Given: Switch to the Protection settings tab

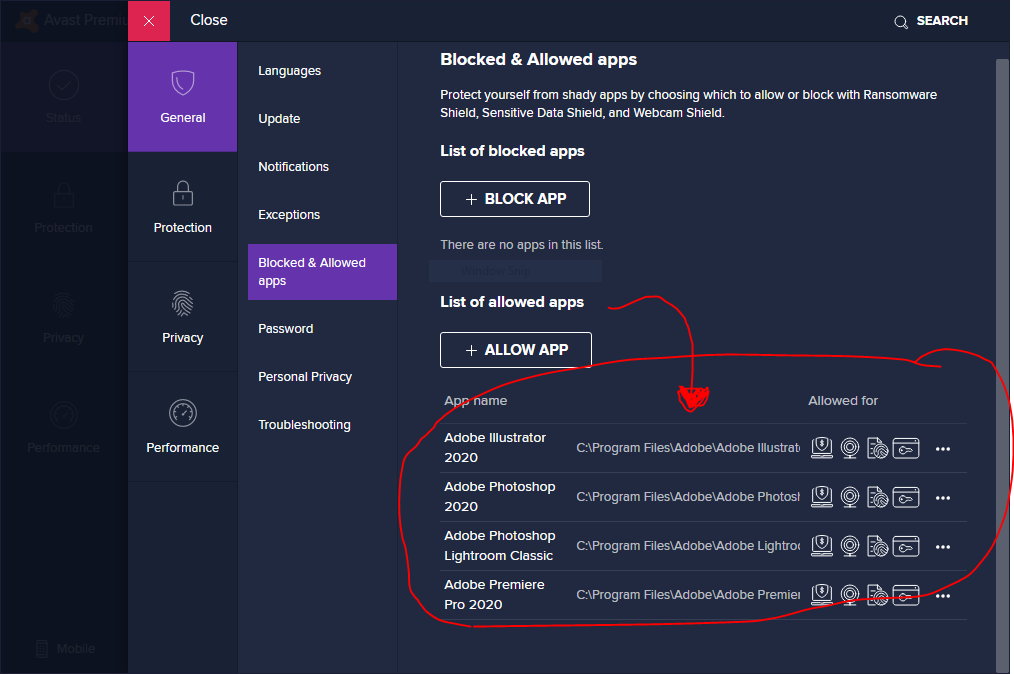Looking at the screenshot, I should click(182, 207).
